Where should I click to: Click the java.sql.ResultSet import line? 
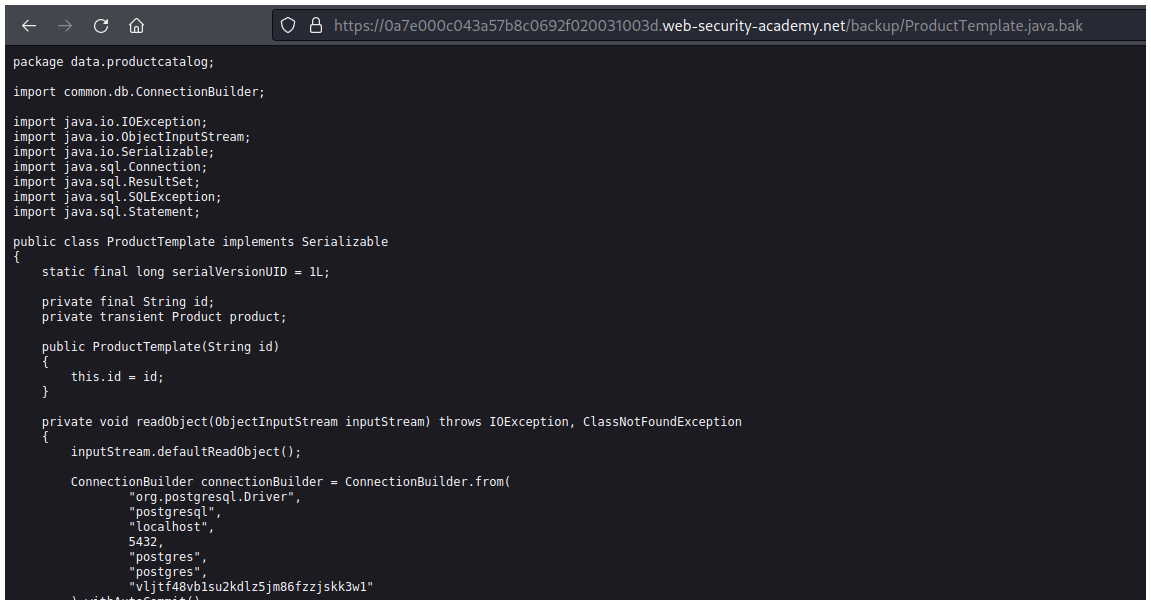pyautogui.click(x=106, y=182)
